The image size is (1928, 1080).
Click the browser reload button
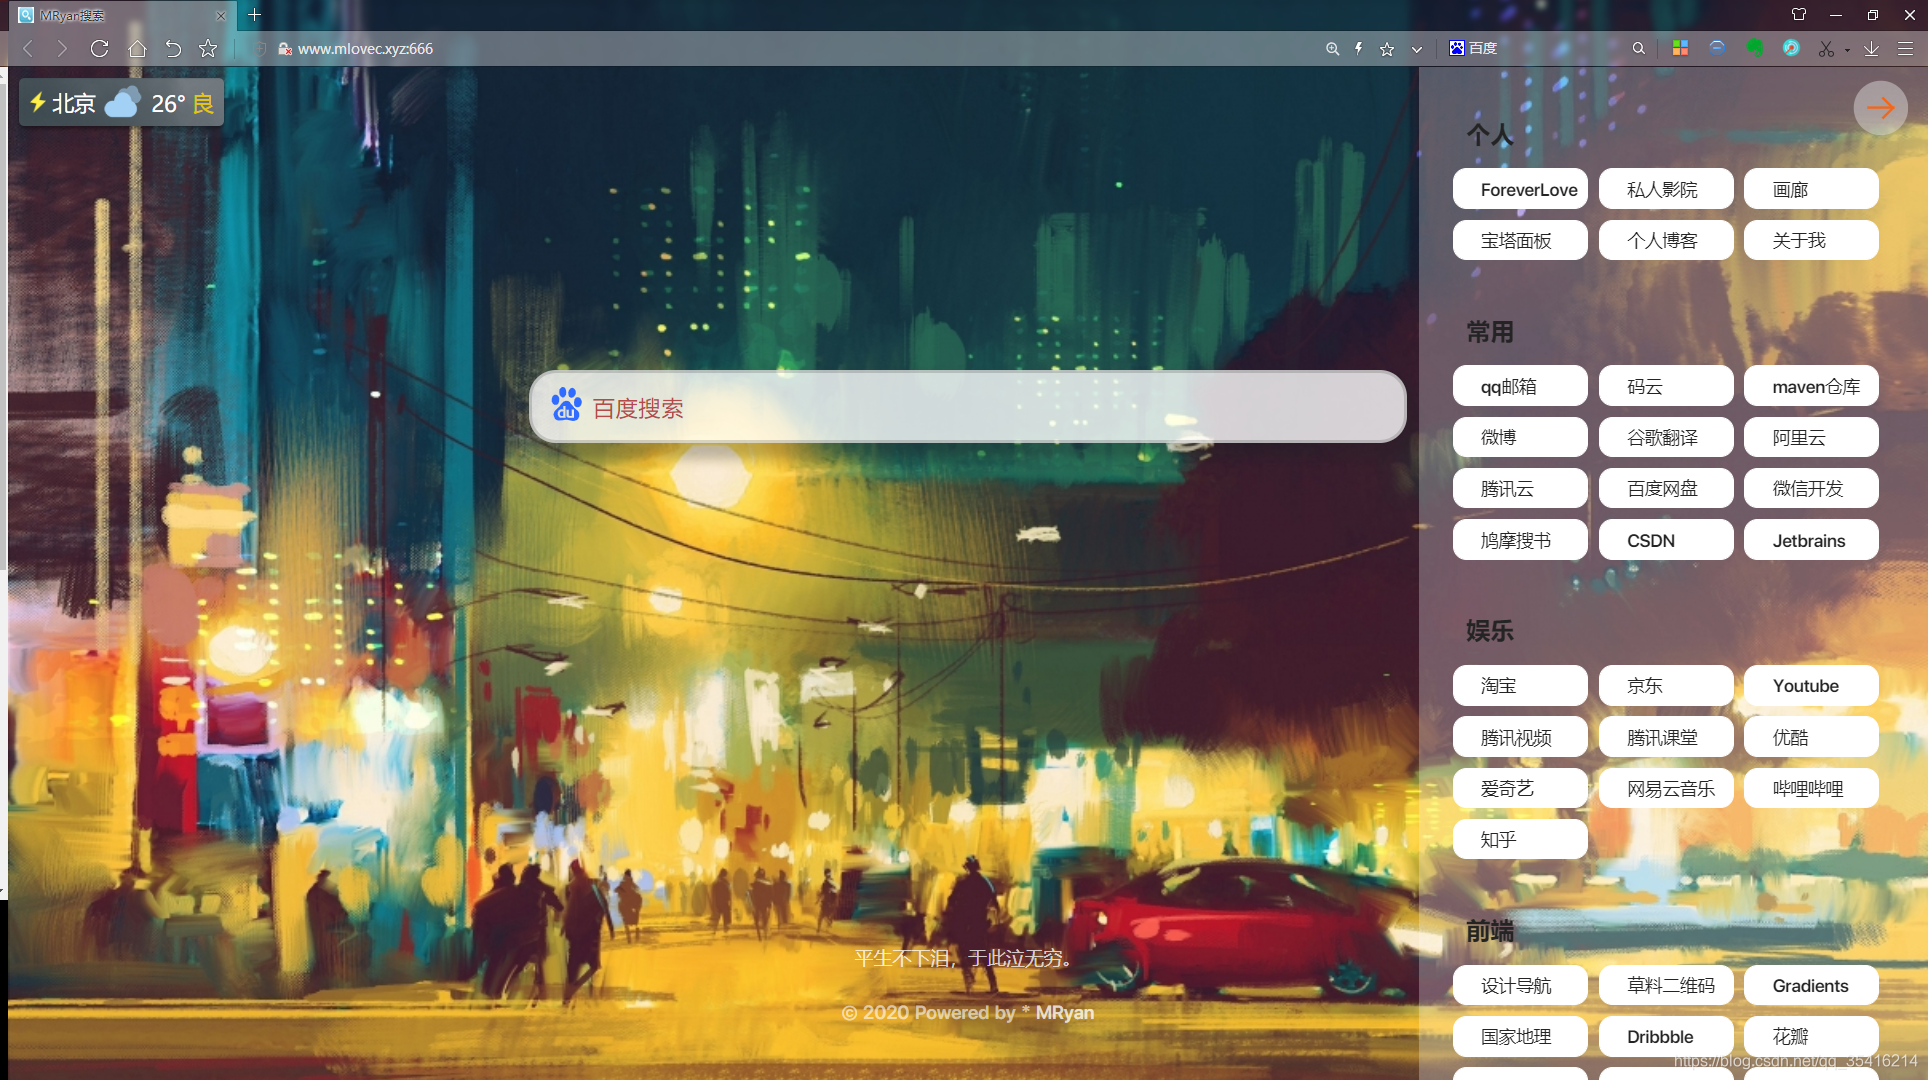99,48
